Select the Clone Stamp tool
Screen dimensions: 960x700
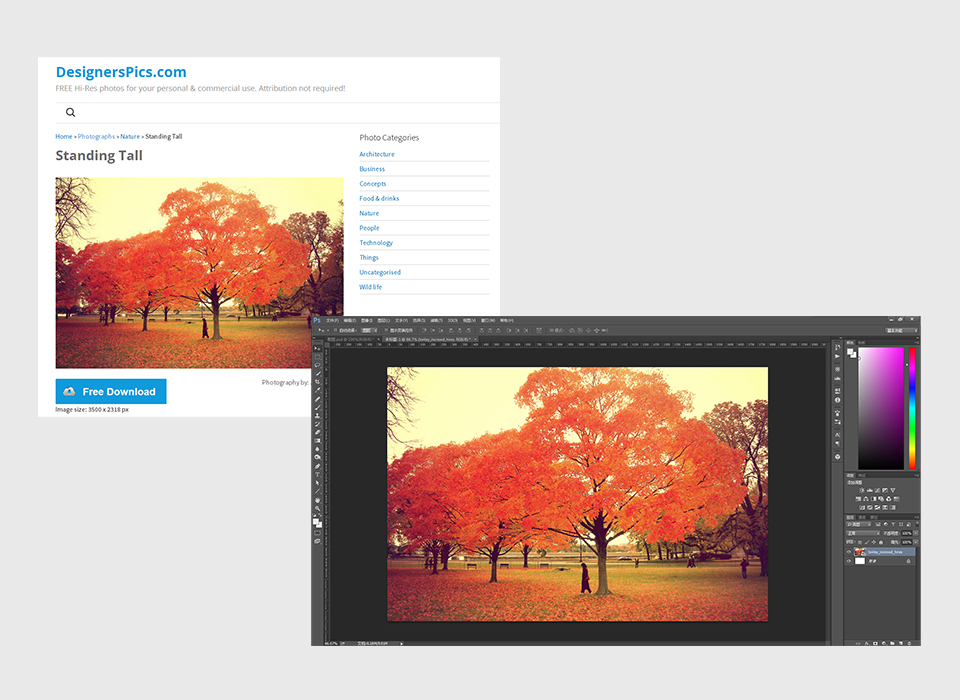pyautogui.click(x=318, y=416)
